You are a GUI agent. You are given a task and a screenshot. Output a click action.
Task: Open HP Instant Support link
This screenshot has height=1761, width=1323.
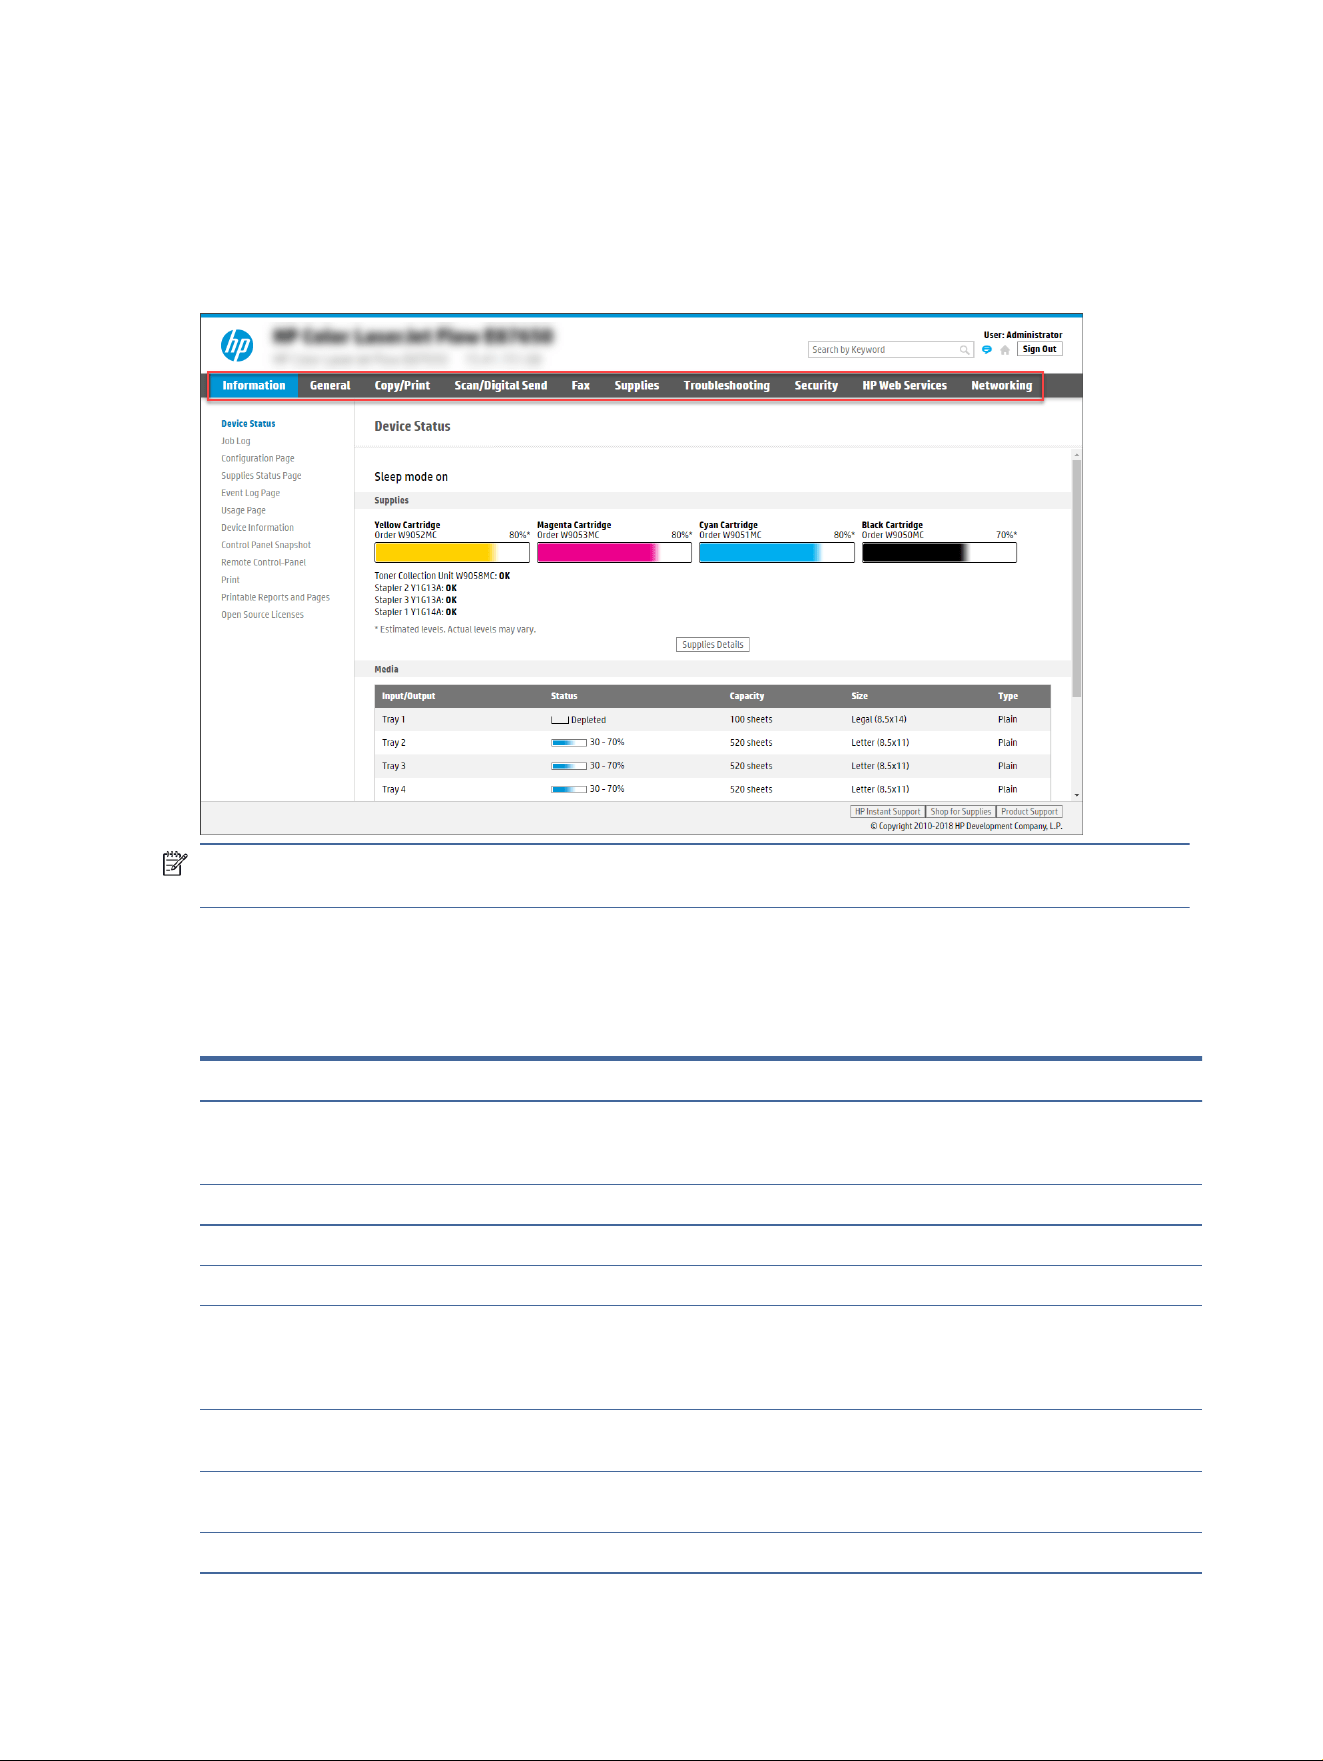tap(887, 812)
